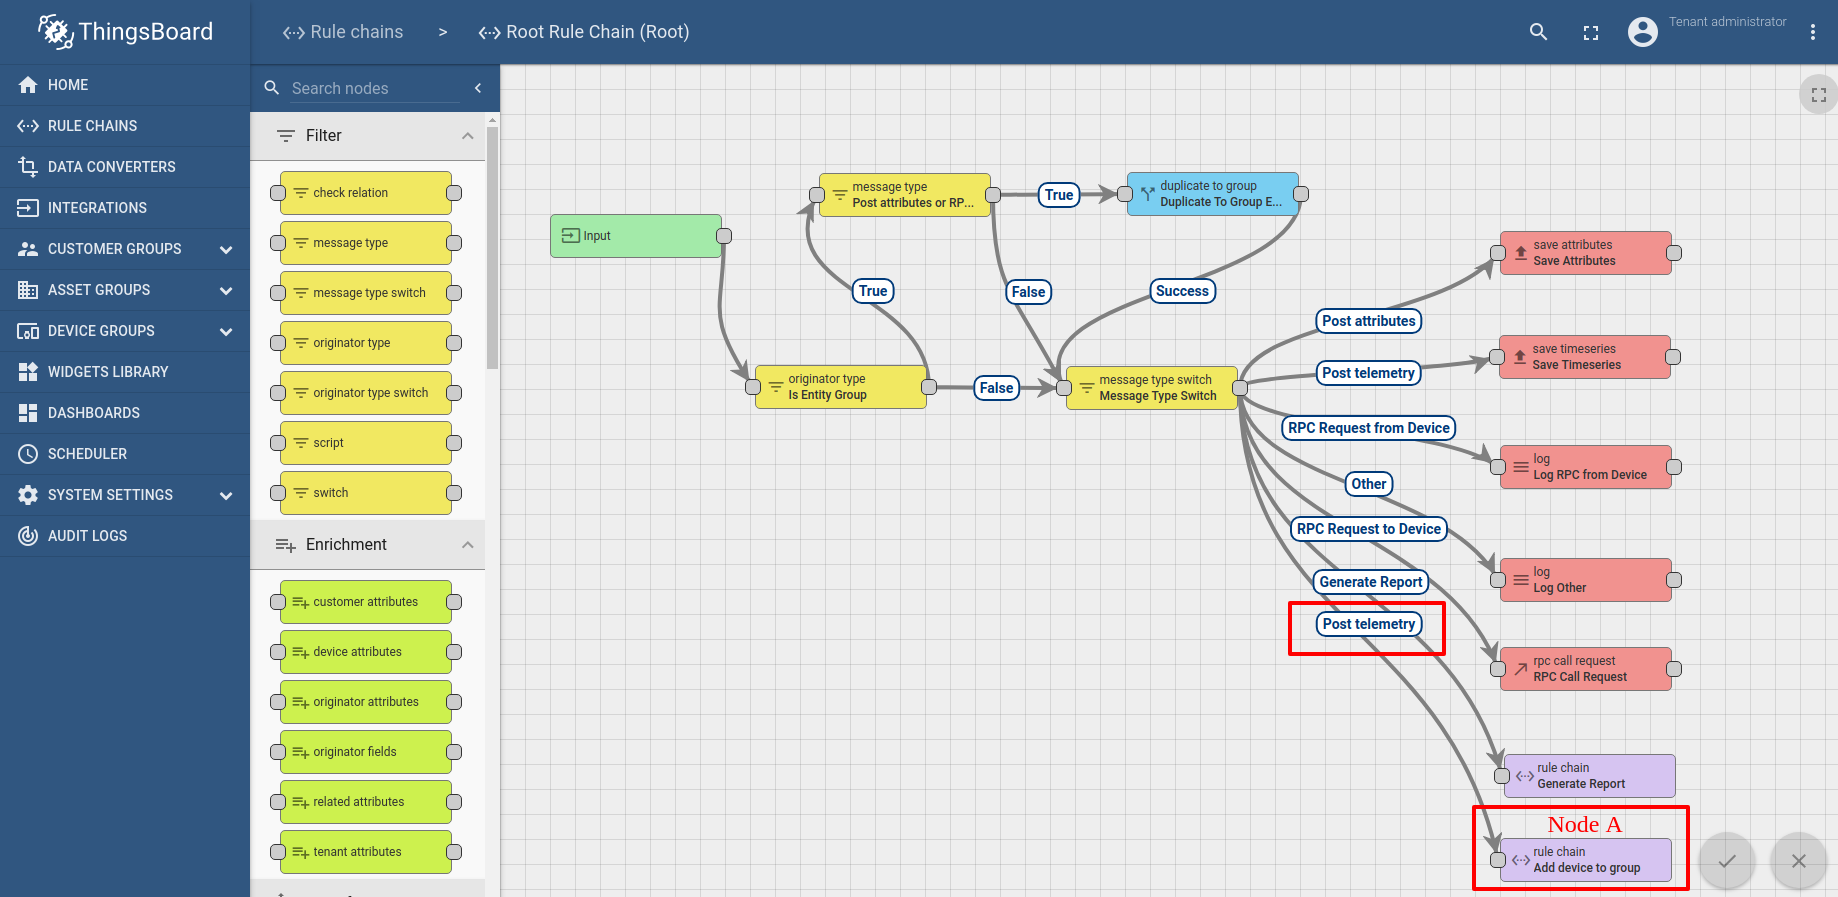Click the Search nodes input field
This screenshot has height=897, width=1838.
click(x=375, y=88)
